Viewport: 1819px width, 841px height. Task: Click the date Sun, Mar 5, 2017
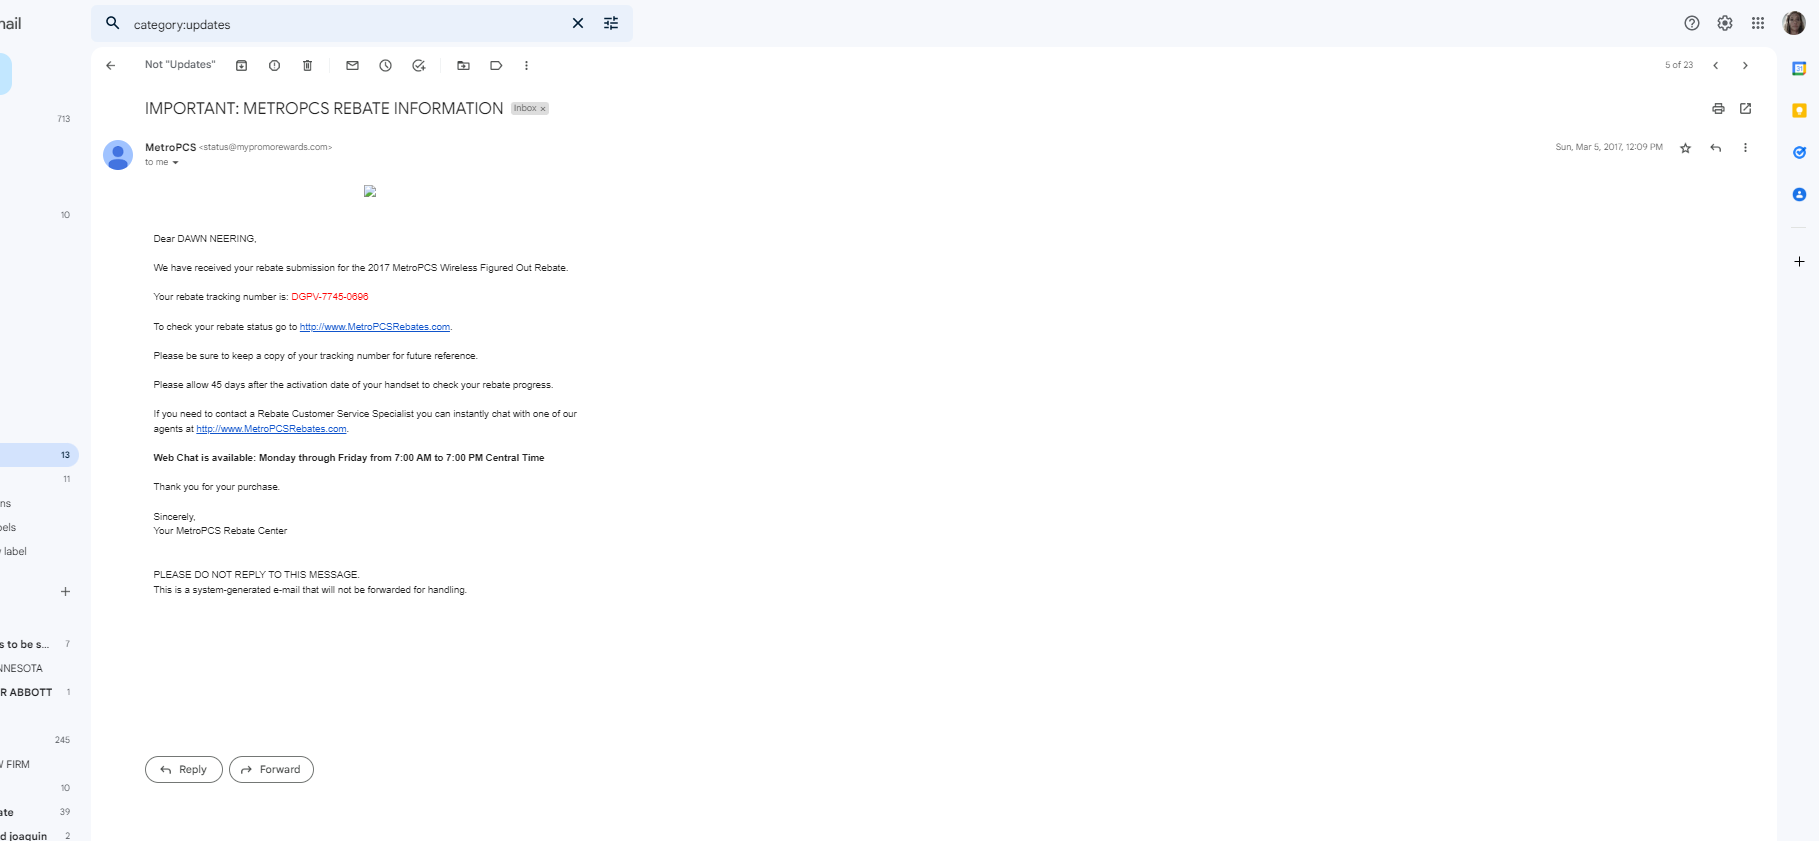pyautogui.click(x=1609, y=147)
